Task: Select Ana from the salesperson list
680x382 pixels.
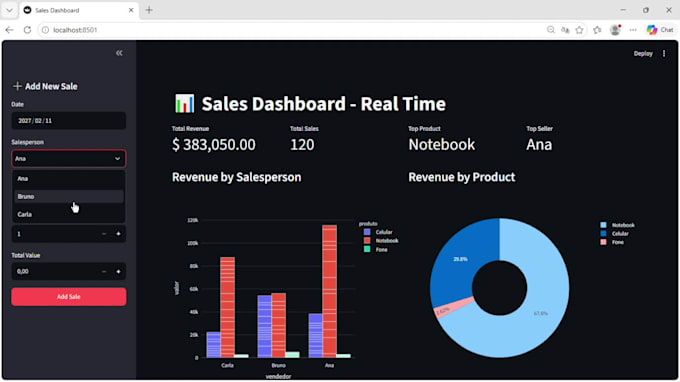Action: point(69,179)
